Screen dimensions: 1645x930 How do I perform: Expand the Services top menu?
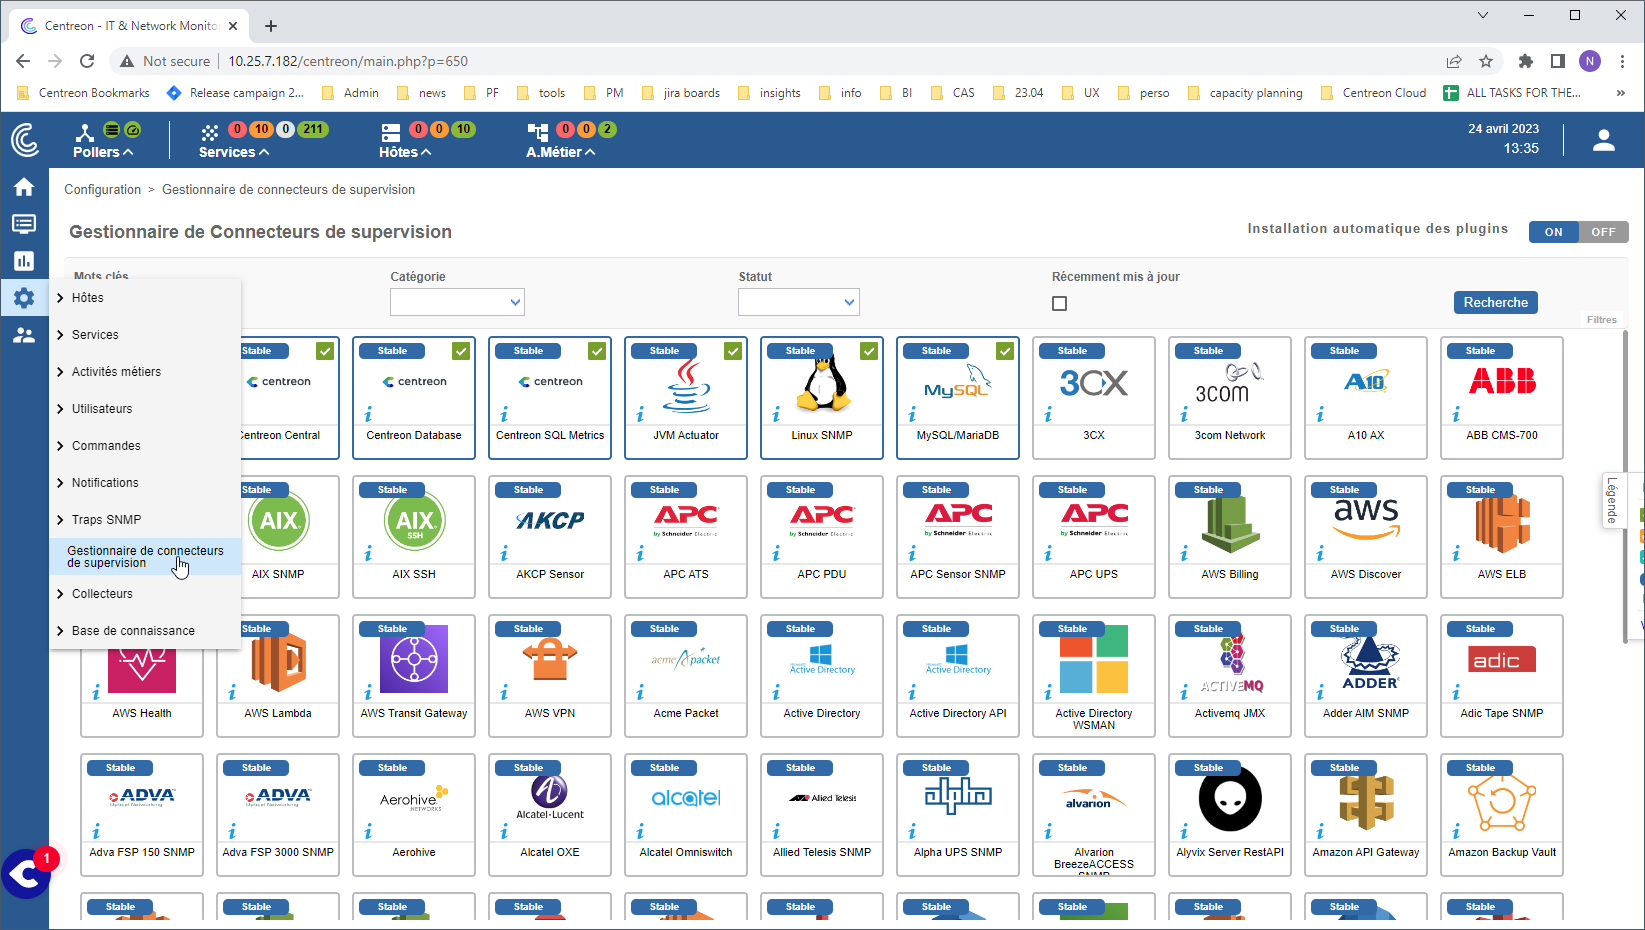pyautogui.click(x=234, y=152)
